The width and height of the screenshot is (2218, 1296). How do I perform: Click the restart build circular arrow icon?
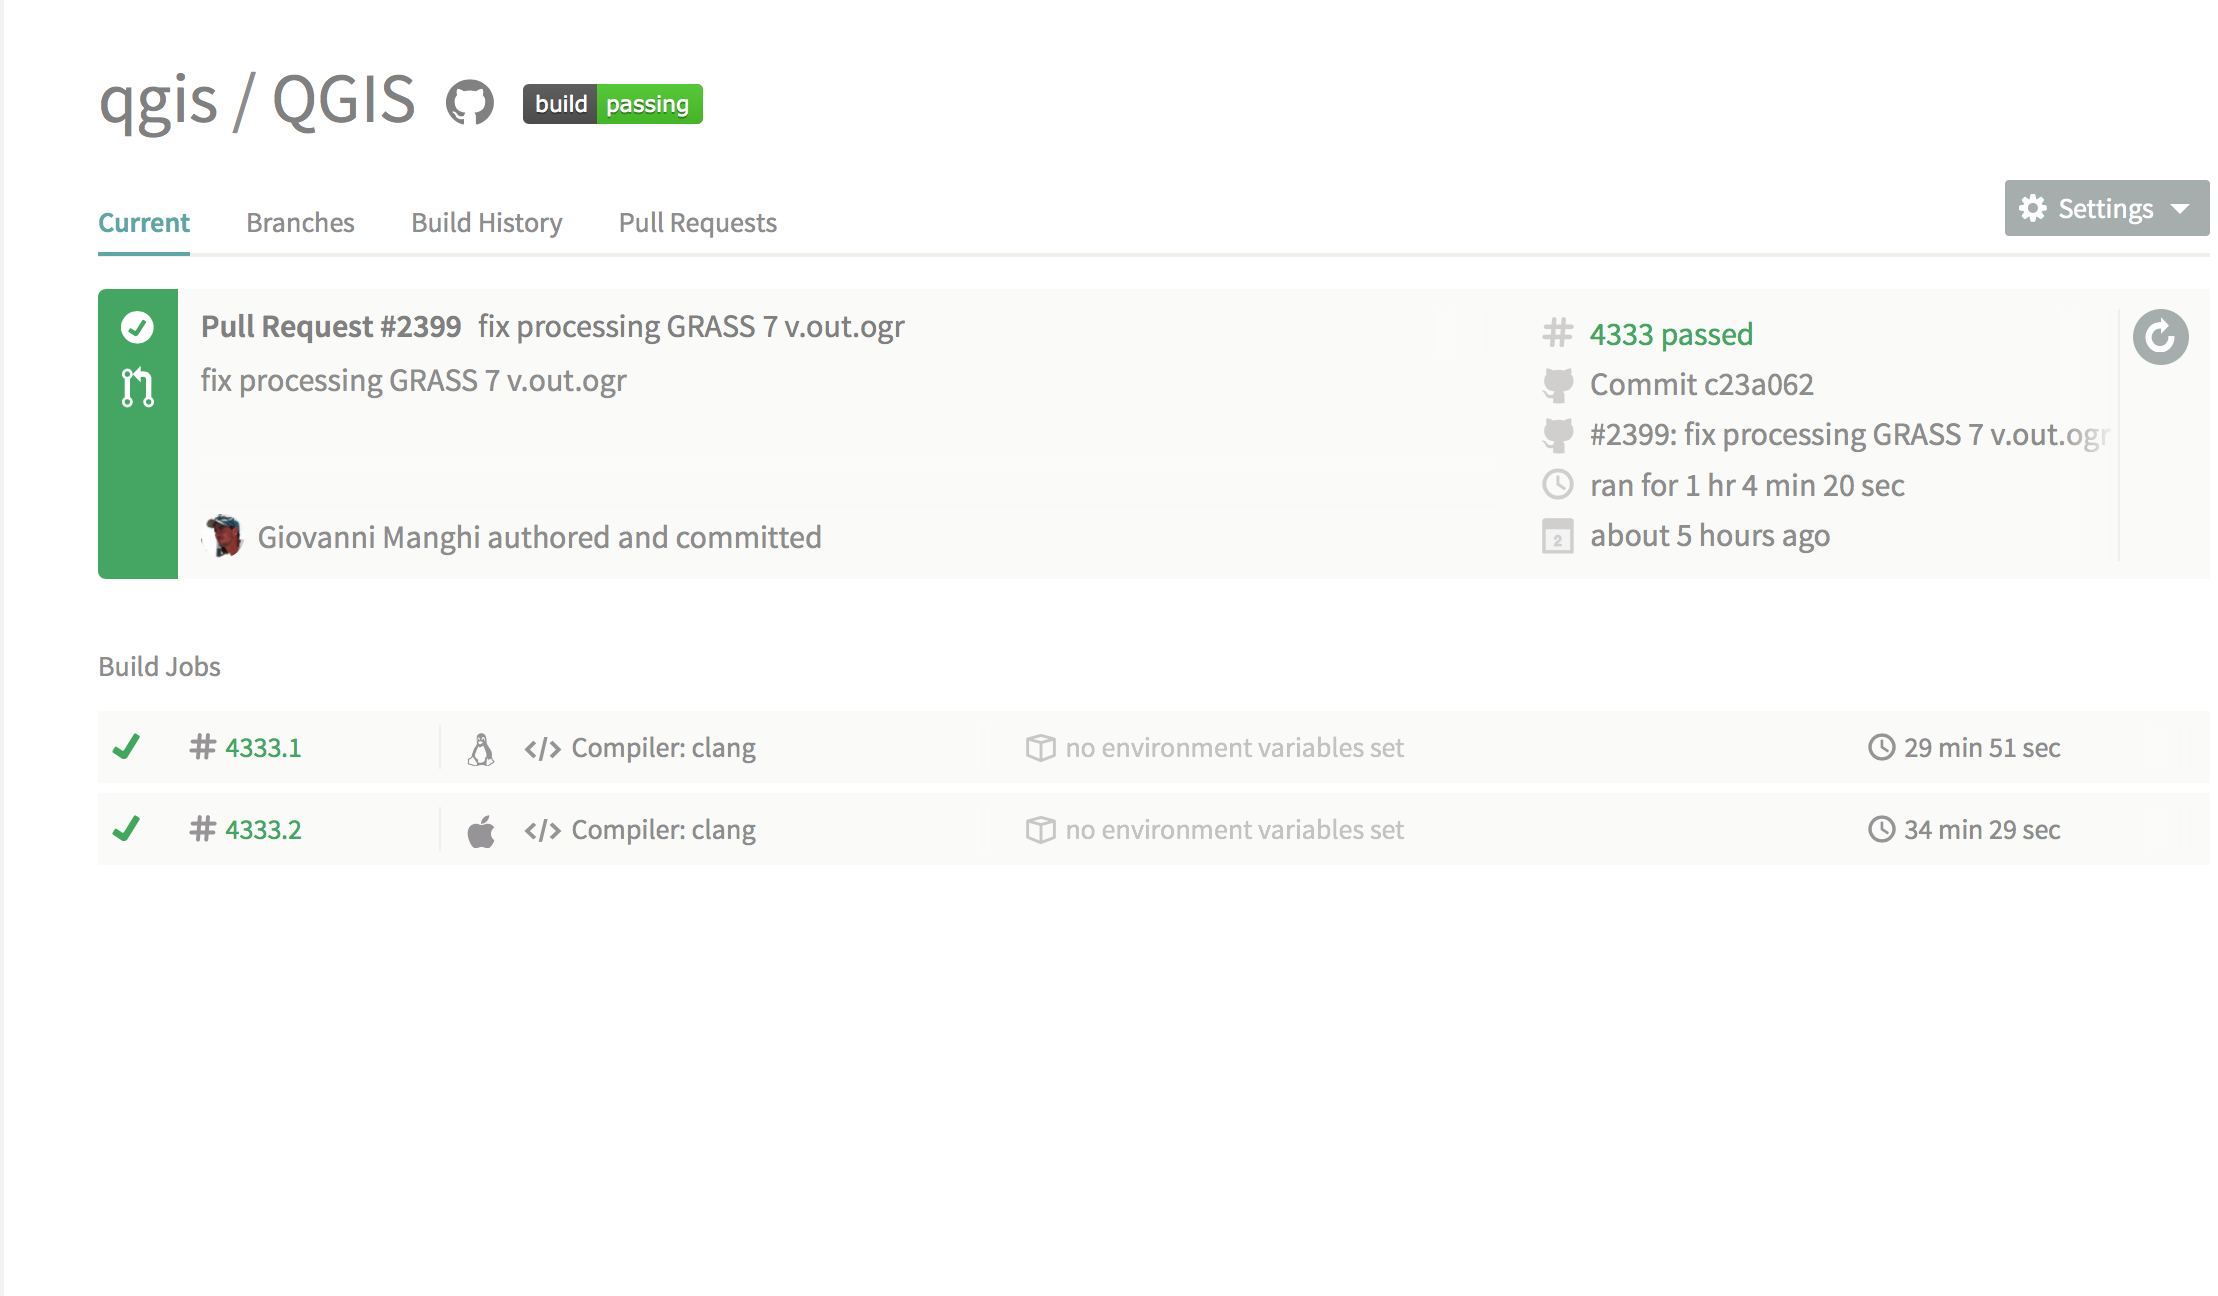2160,337
